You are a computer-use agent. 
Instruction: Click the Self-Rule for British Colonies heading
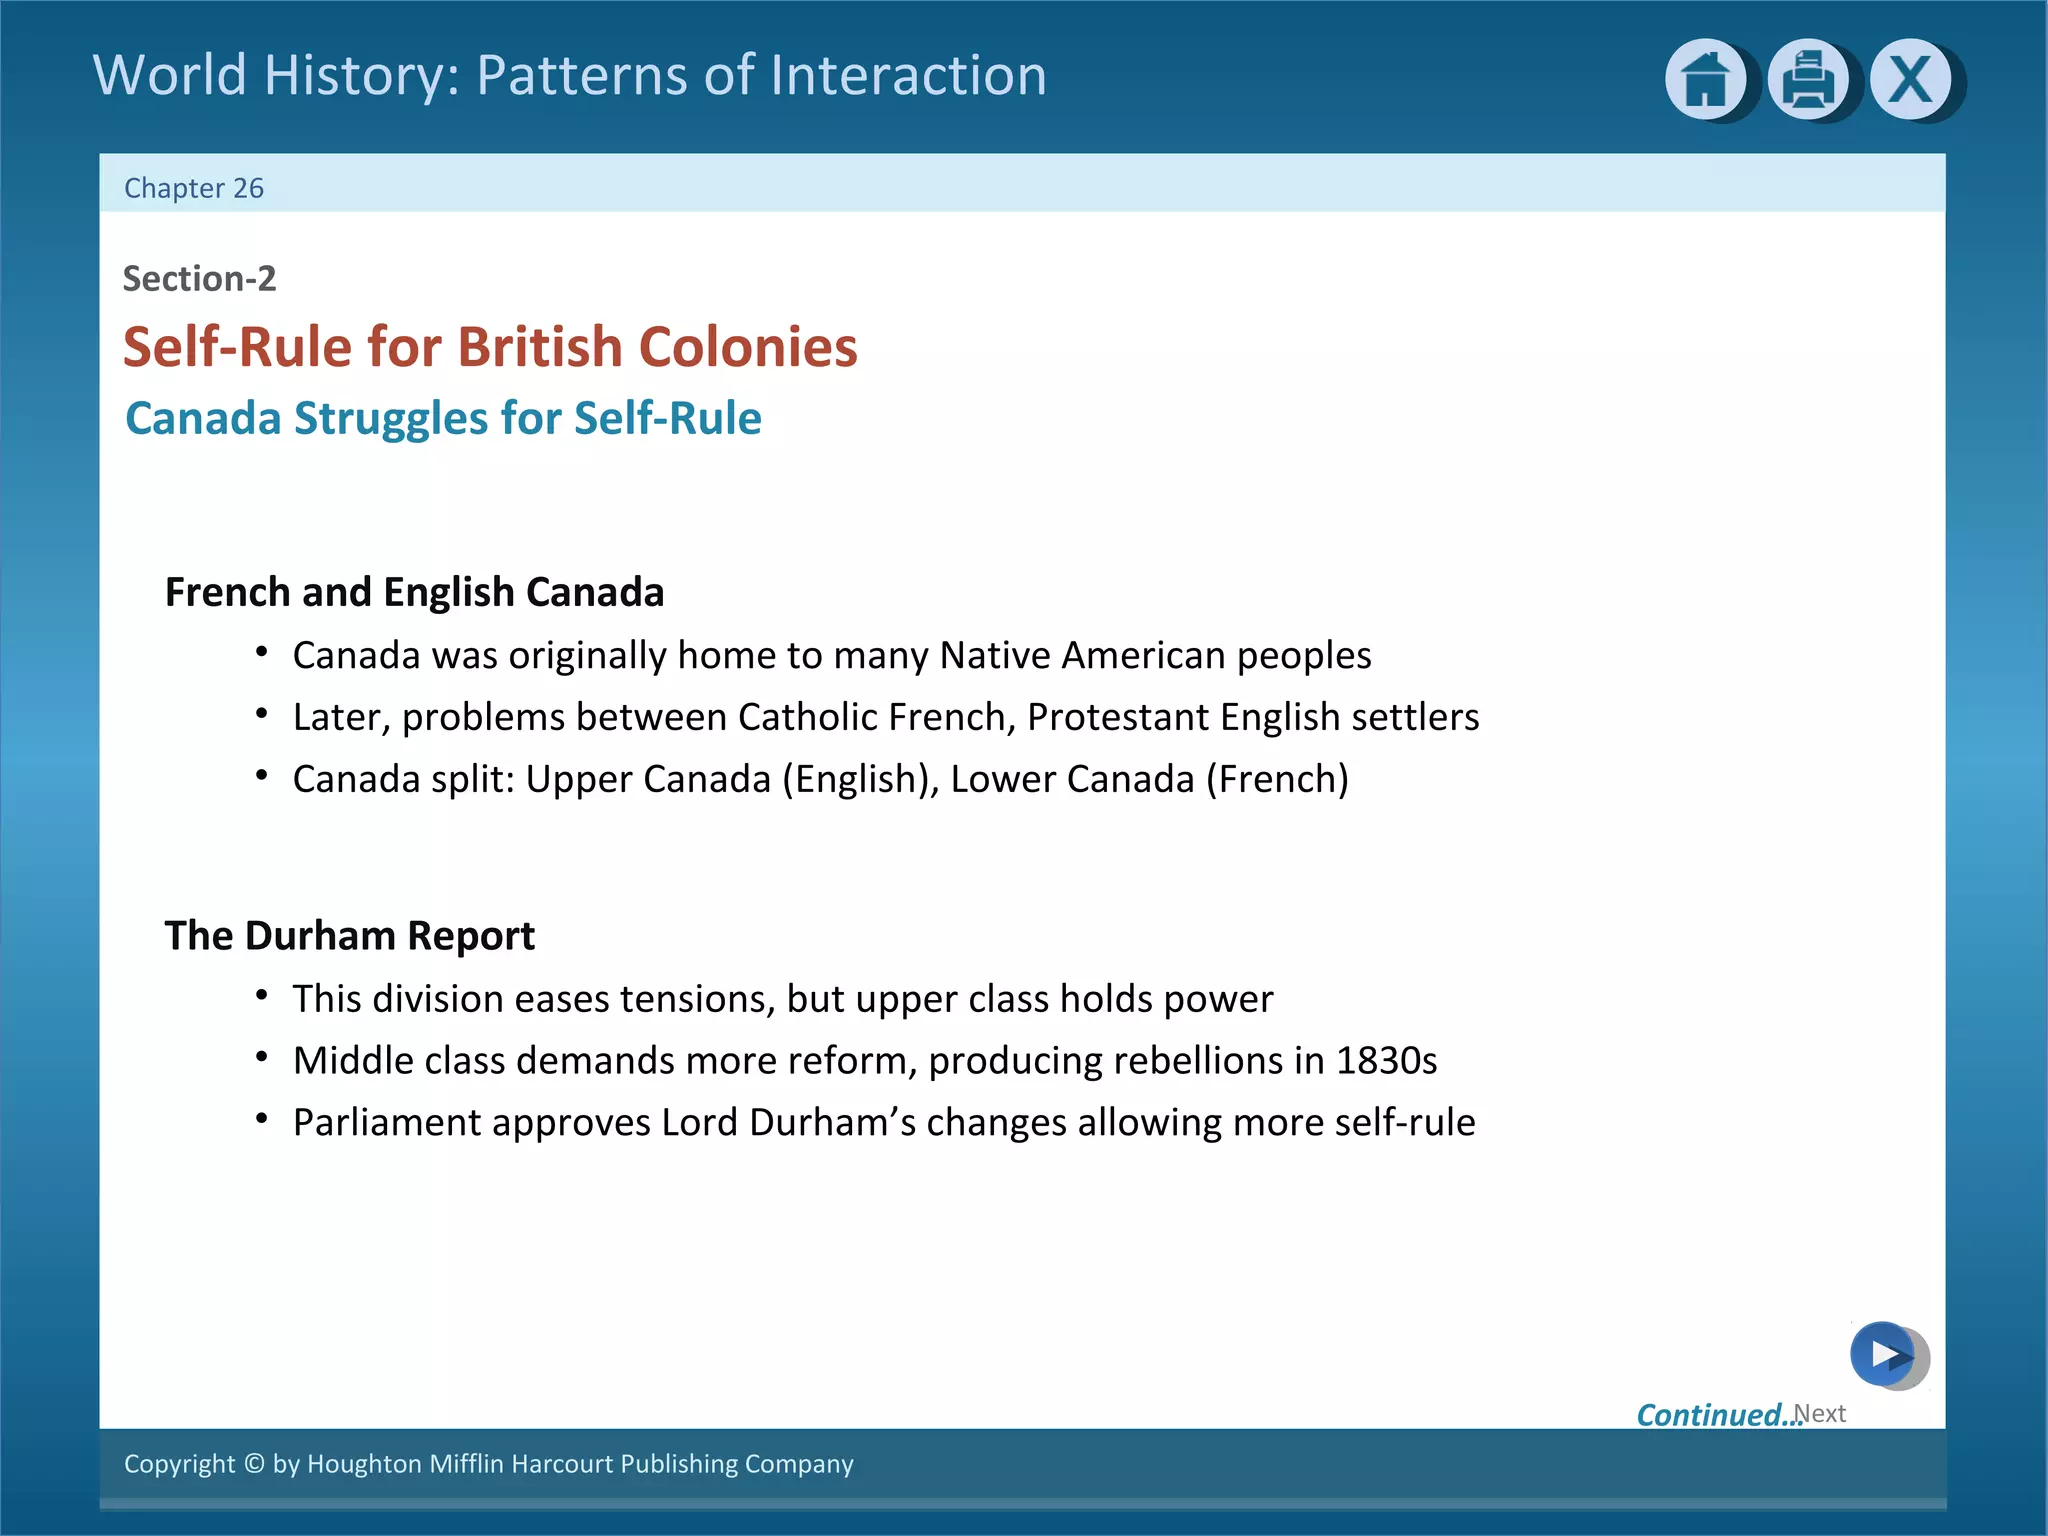490,347
